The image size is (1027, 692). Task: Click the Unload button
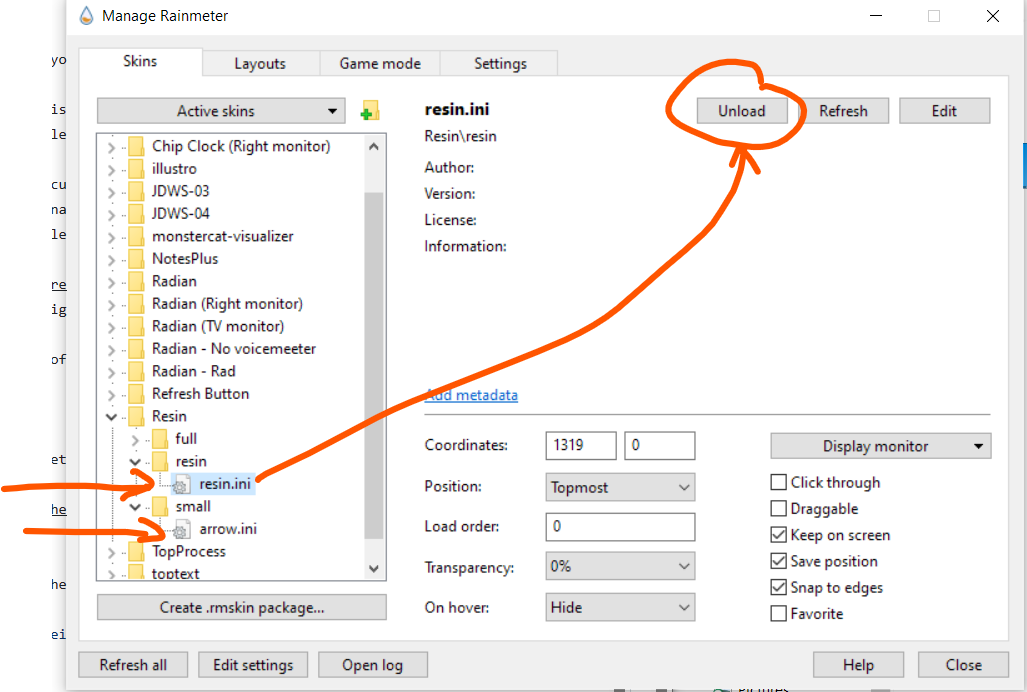[x=741, y=111]
